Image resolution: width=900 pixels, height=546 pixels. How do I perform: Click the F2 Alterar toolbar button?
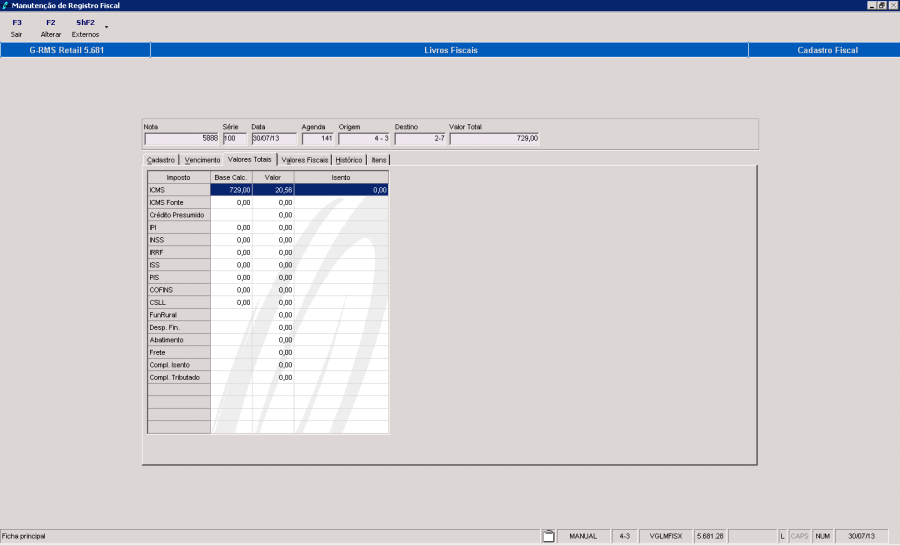tap(51, 28)
